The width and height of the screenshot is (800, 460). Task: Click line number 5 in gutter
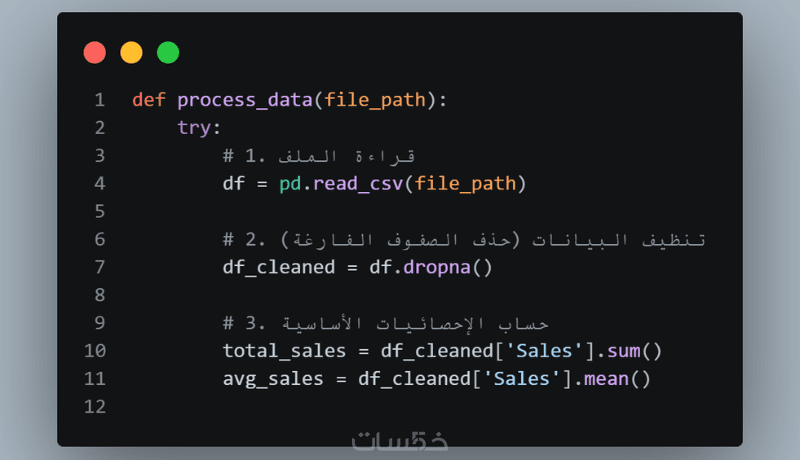pyautogui.click(x=99, y=211)
